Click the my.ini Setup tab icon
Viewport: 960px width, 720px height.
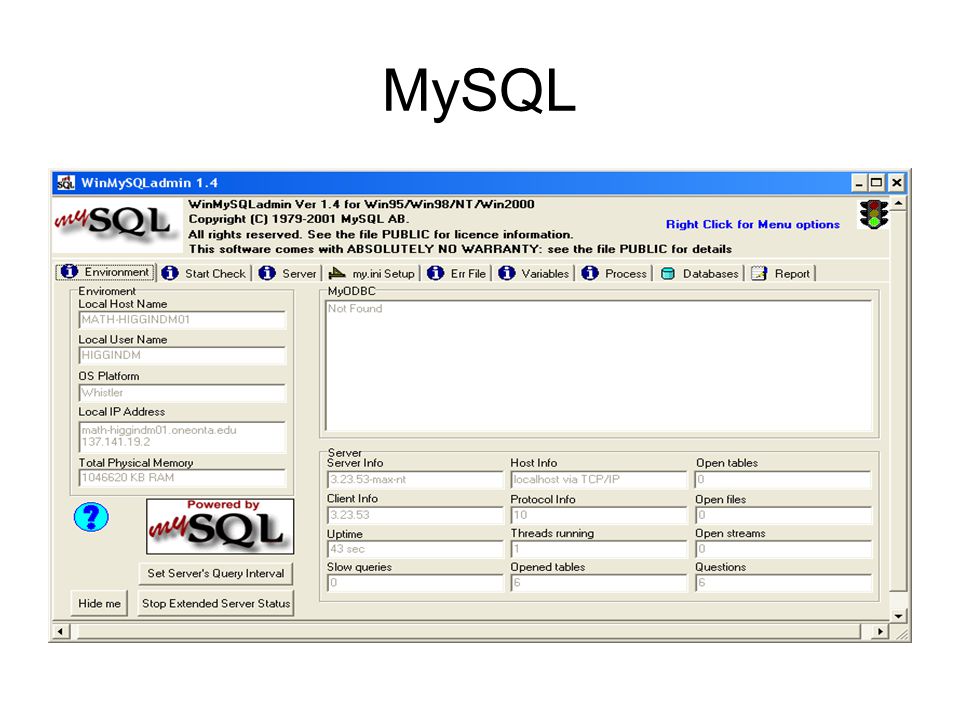337,273
